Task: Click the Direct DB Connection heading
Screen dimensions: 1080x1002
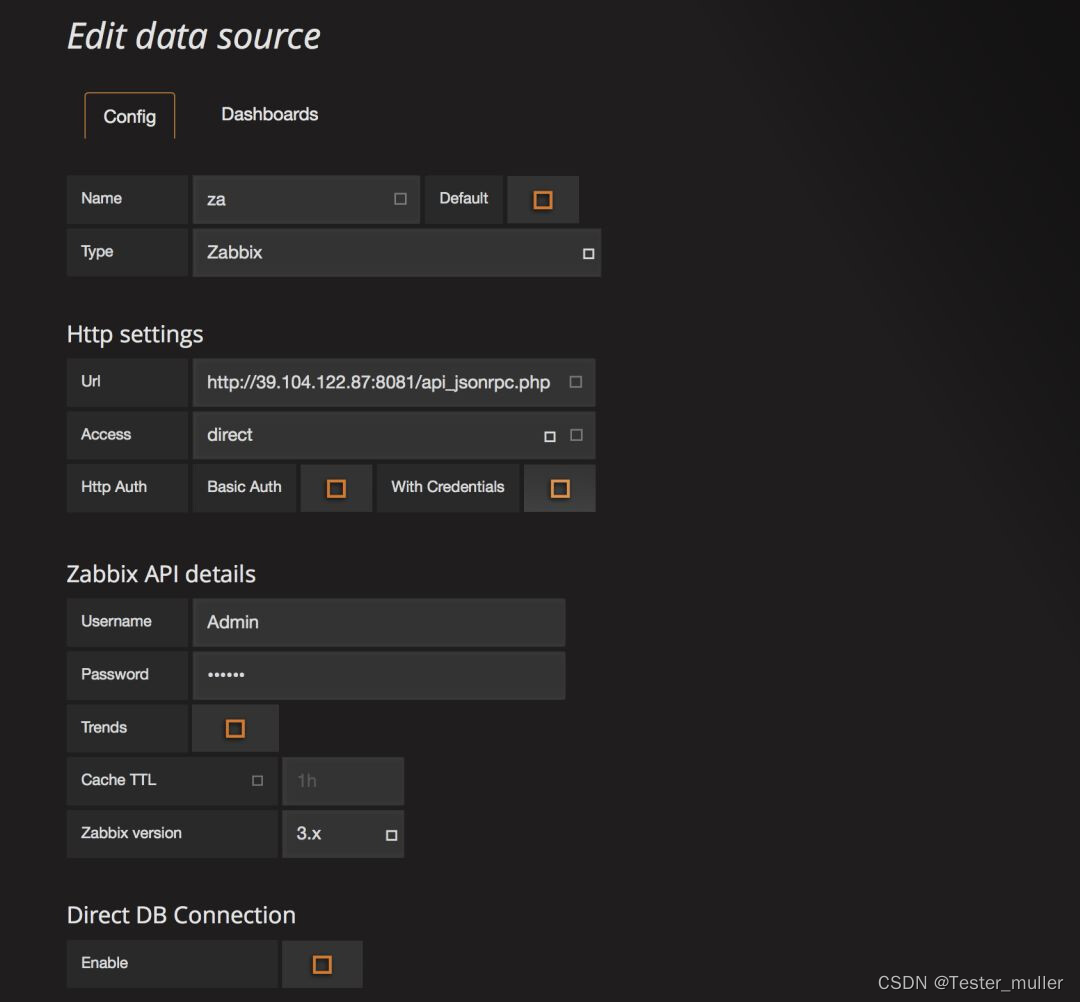Action: point(181,915)
